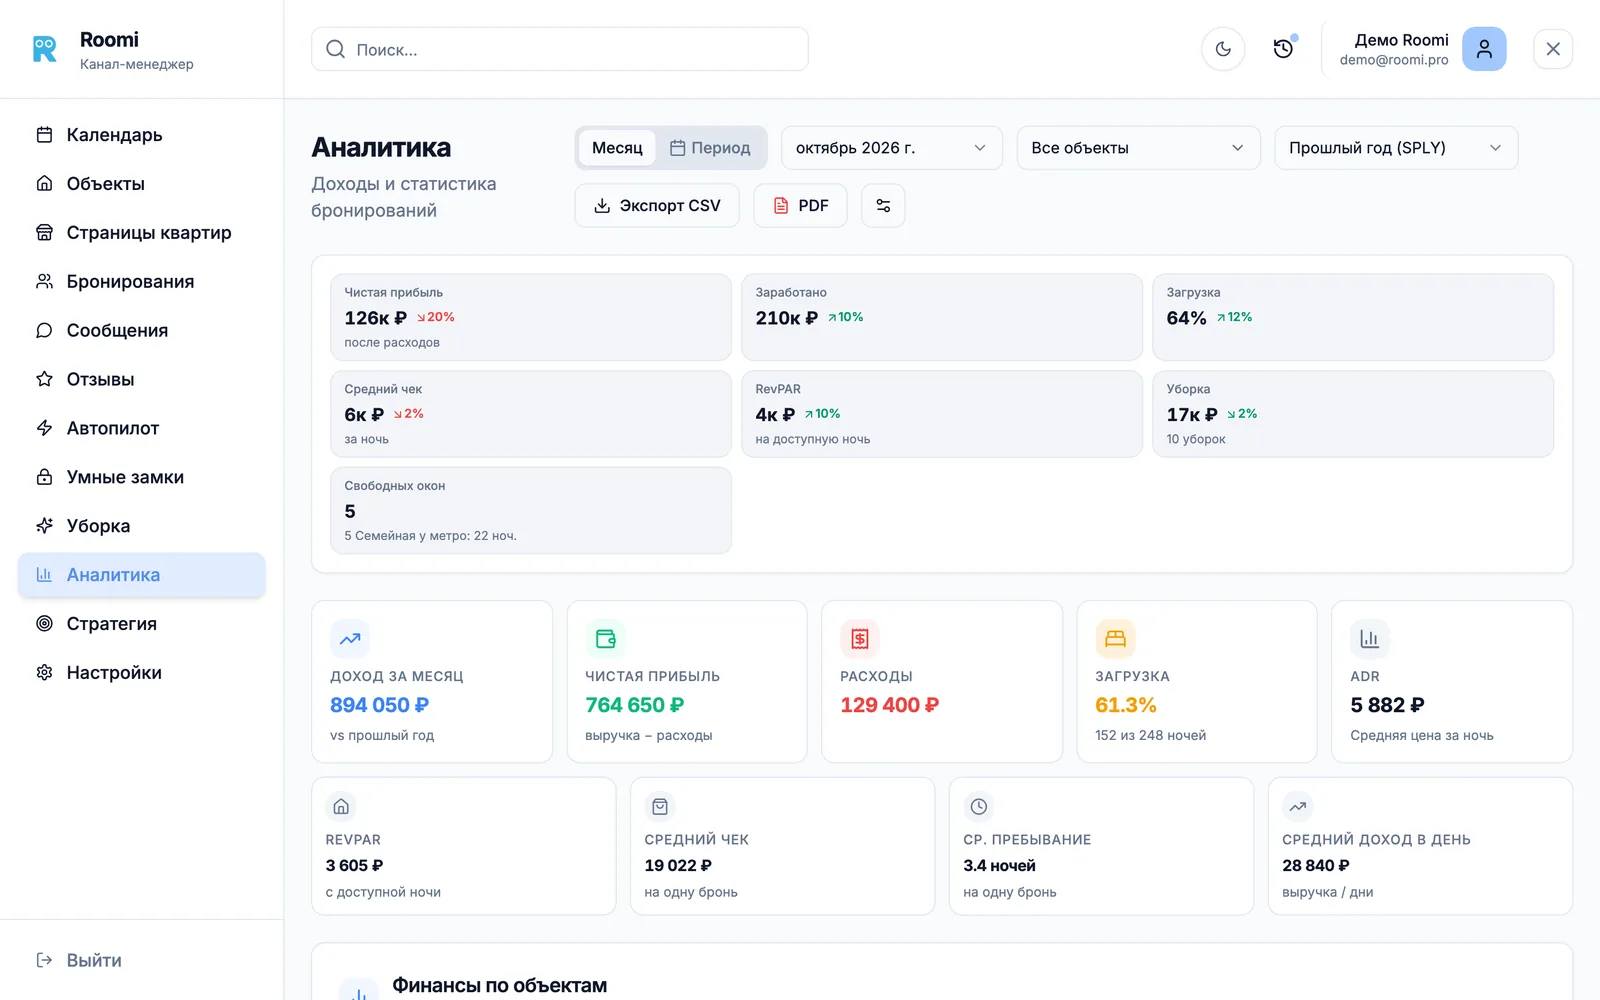Navigate to Бронирования
The width and height of the screenshot is (1600, 1000).
[x=142, y=282]
